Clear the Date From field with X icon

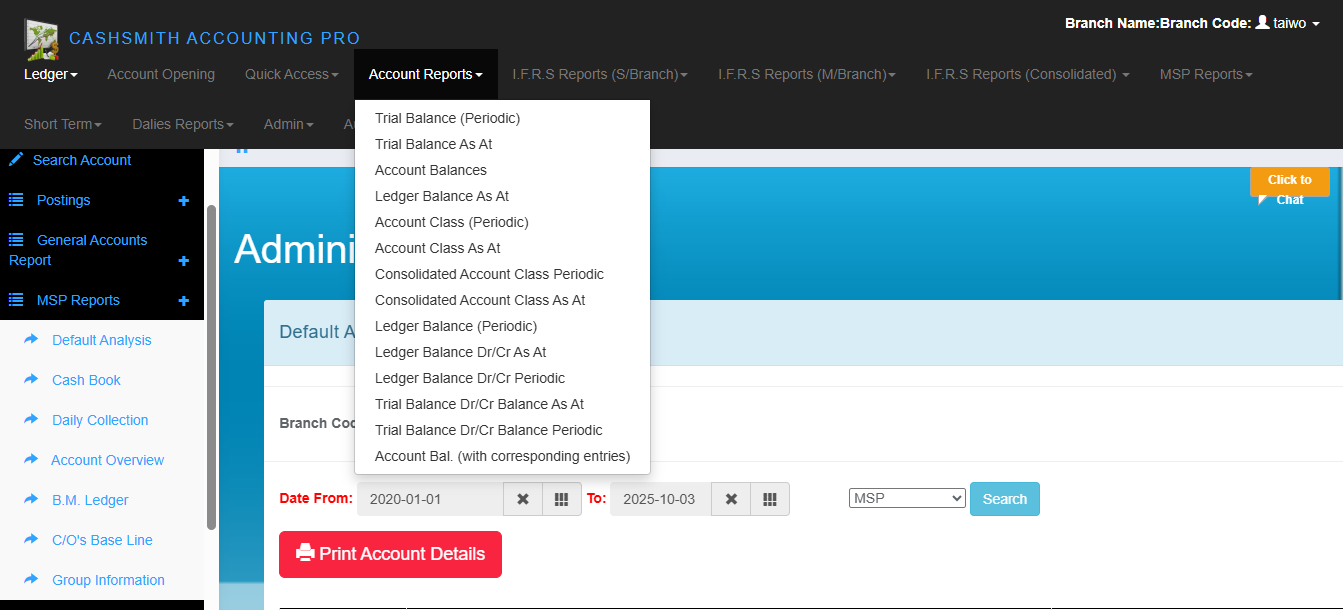pyautogui.click(x=522, y=499)
